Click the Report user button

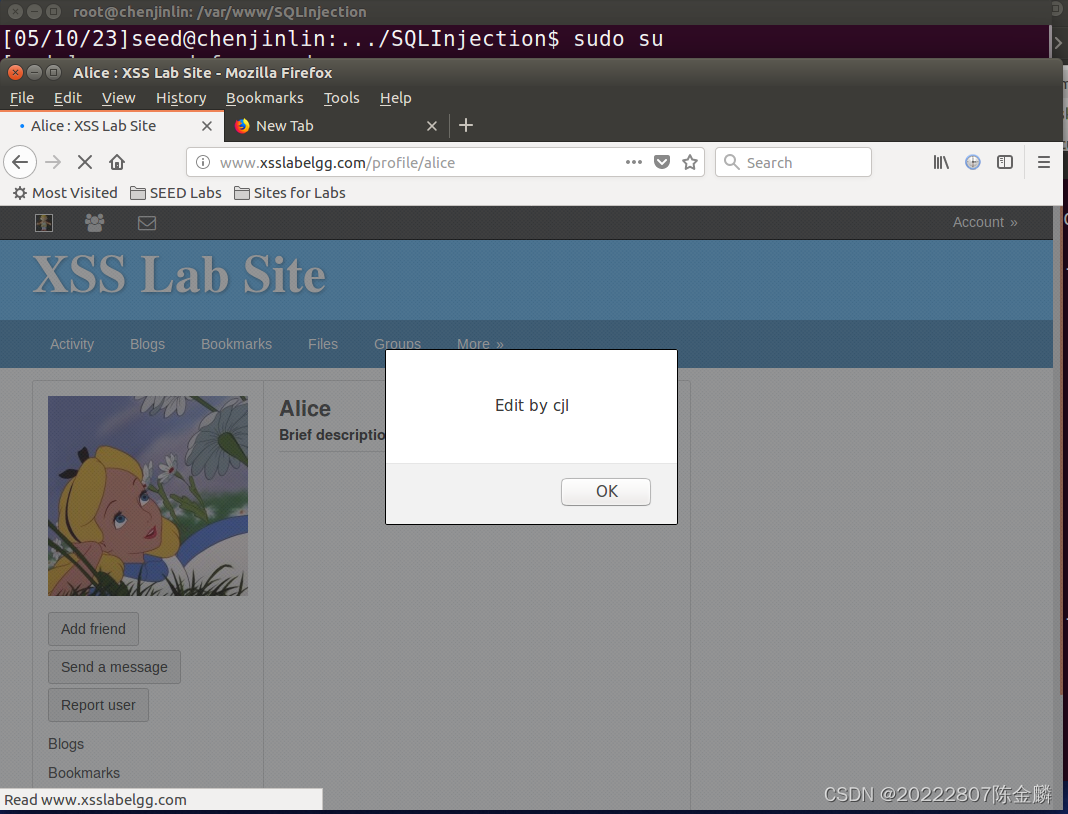click(x=98, y=705)
